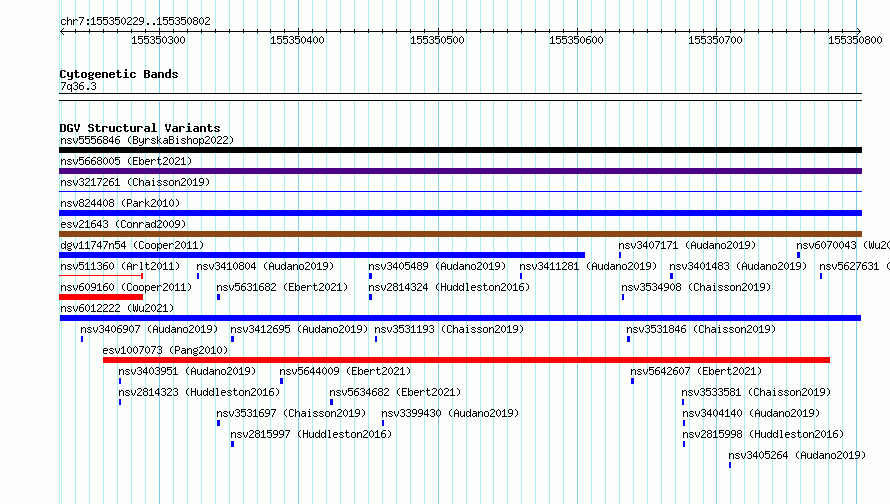This screenshot has width=890, height=504.
Task: Click the Cytogenetic Bands track title
Action: pyautogui.click(x=119, y=74)
